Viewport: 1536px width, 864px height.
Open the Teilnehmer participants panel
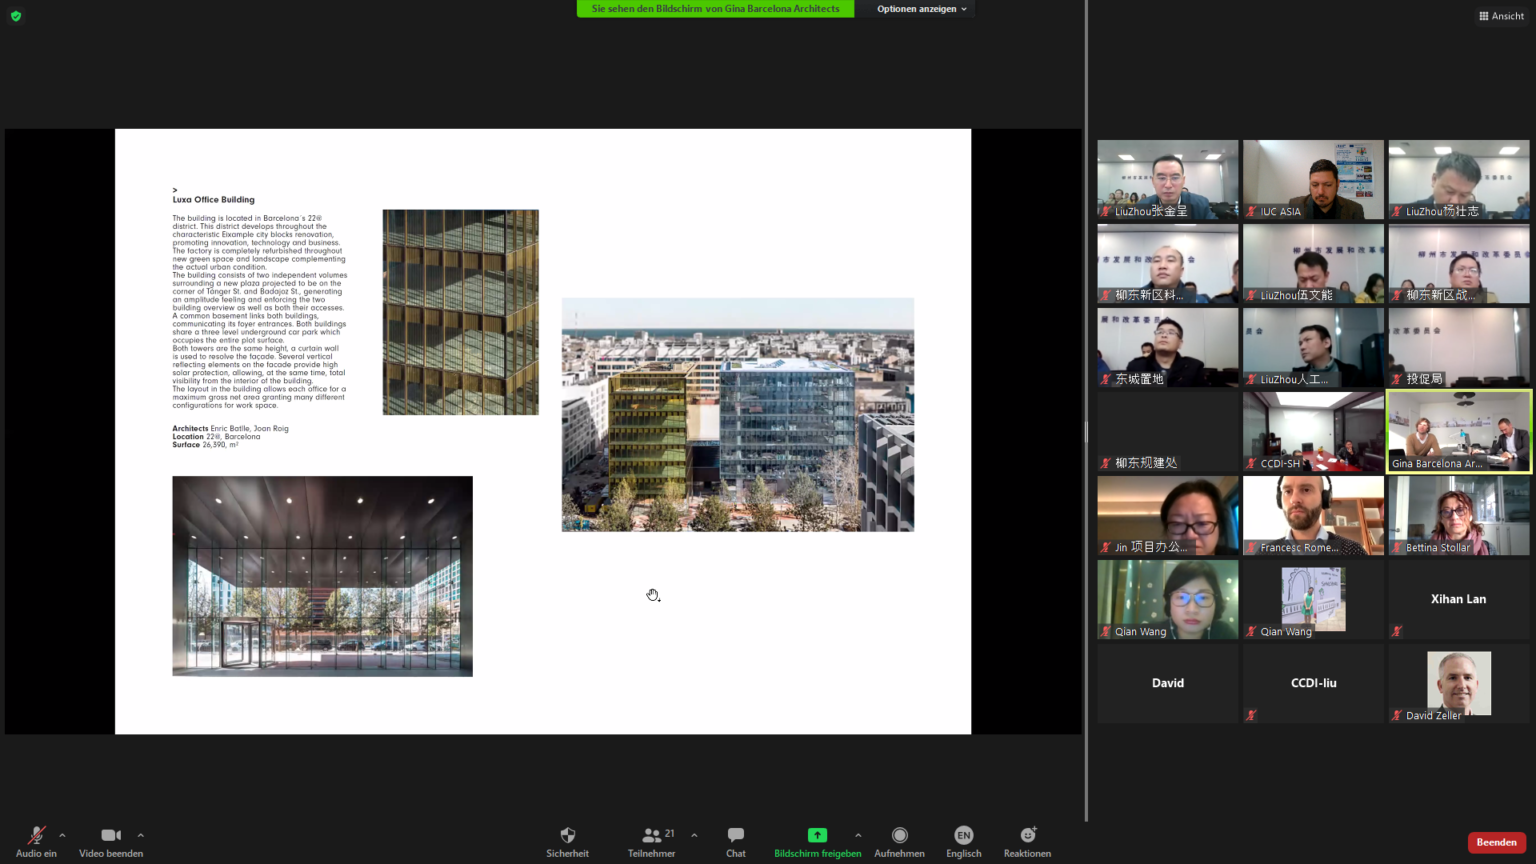click(x=652, y=836)
